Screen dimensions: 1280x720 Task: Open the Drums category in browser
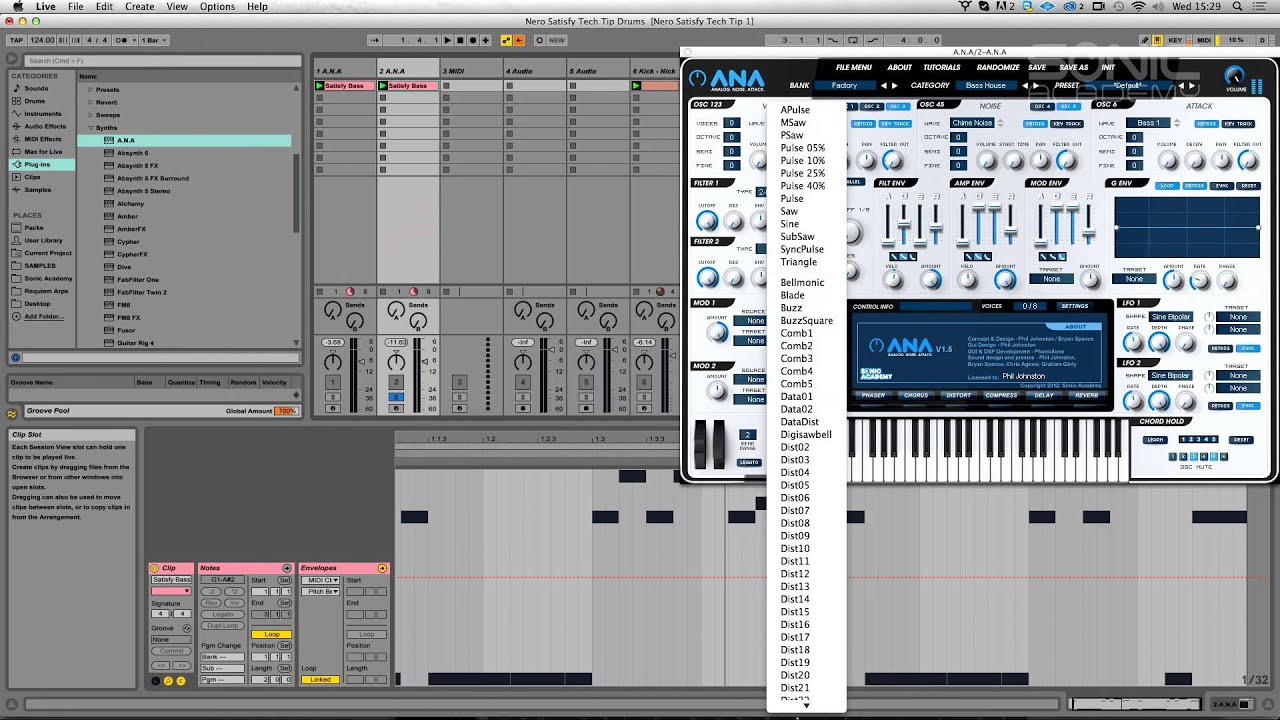(35, 101)
